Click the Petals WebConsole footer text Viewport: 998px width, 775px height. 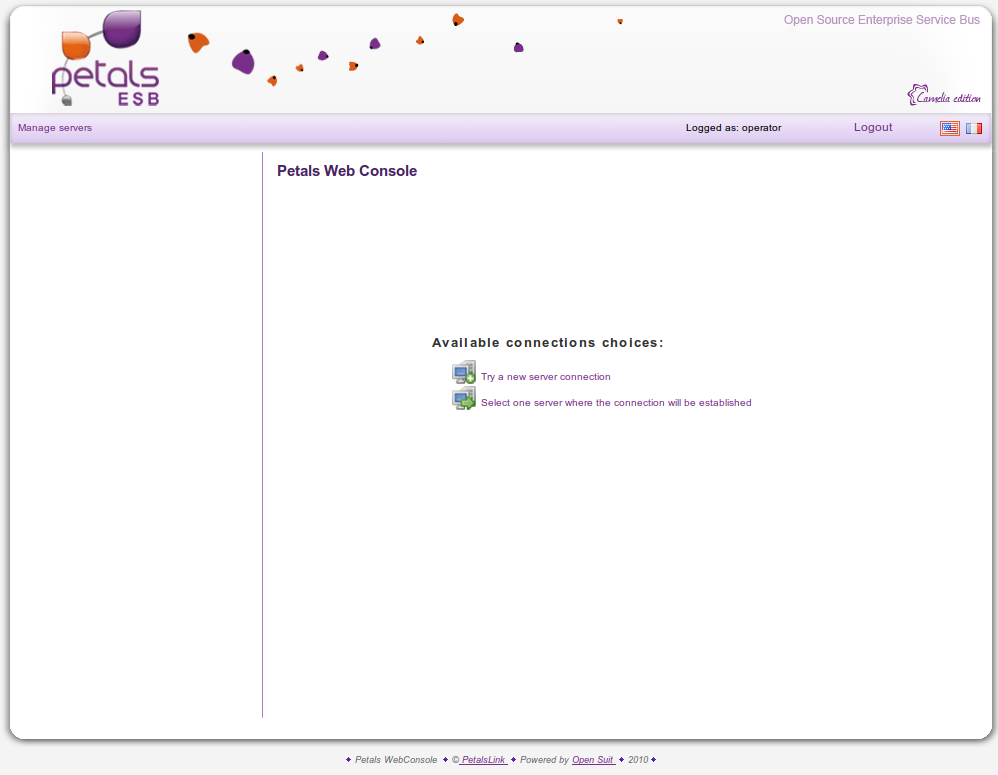pyautogui.click(x=396, y=760)
